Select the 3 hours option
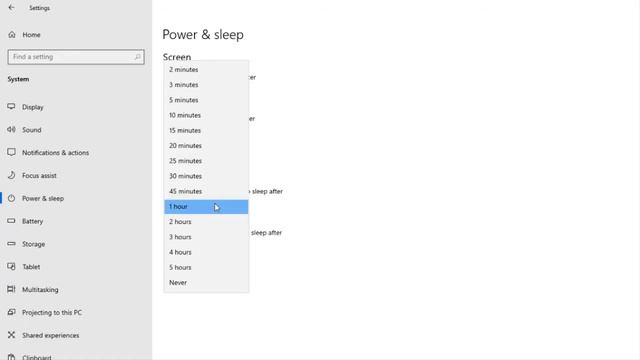This screenshot has height=360, width=640. (206, 237)
